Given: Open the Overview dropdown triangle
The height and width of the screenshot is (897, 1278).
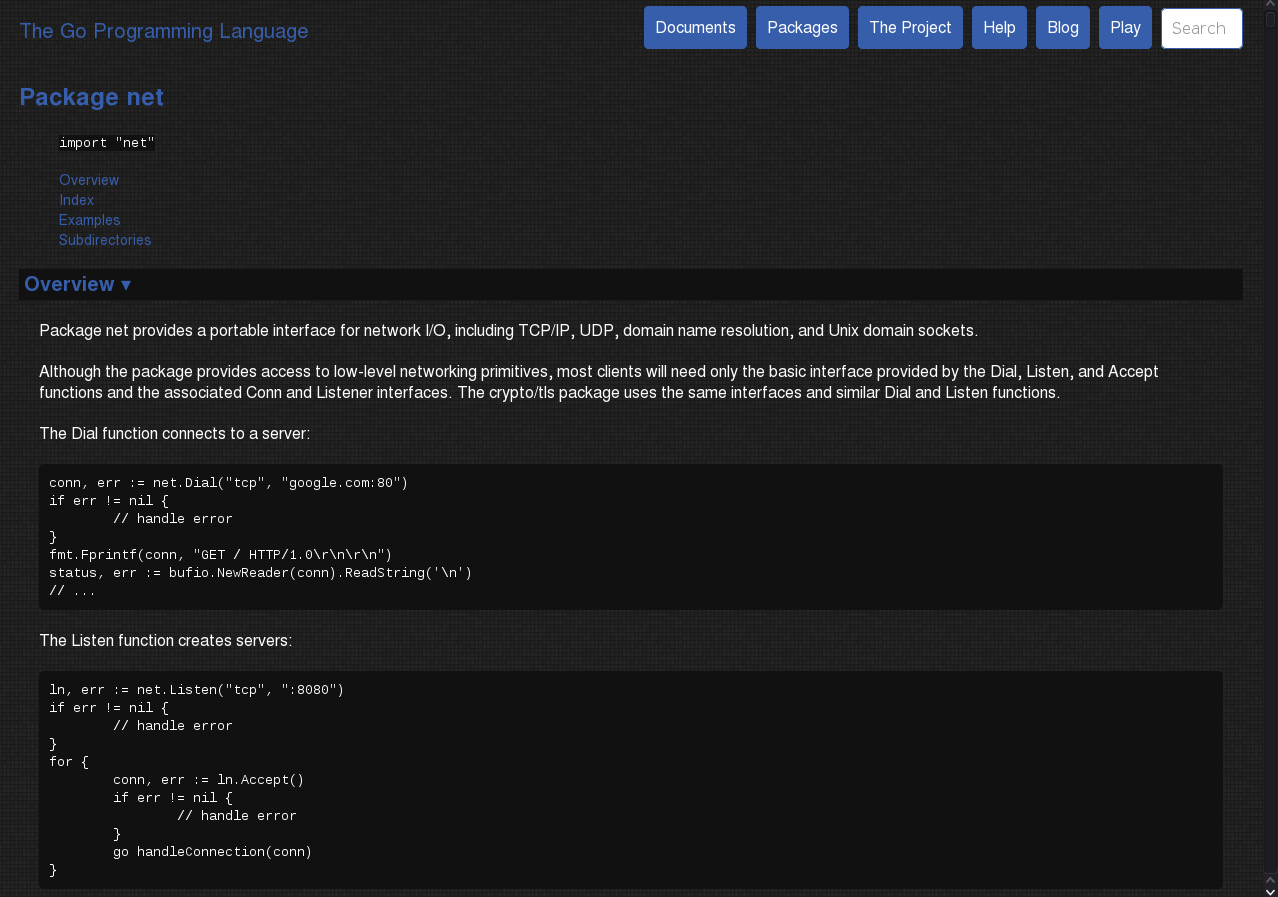Looking at the screenshot, I should (x=126, y=285).
